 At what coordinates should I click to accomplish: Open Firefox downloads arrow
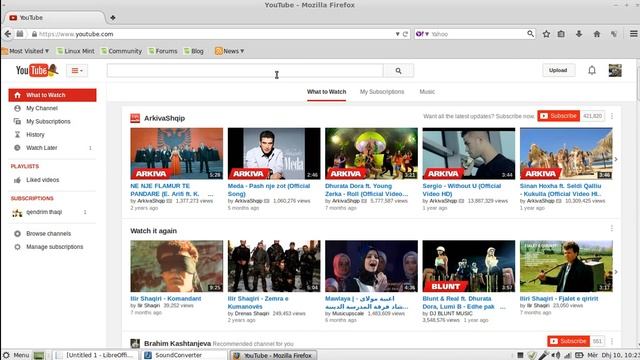(x=579, y=34)
